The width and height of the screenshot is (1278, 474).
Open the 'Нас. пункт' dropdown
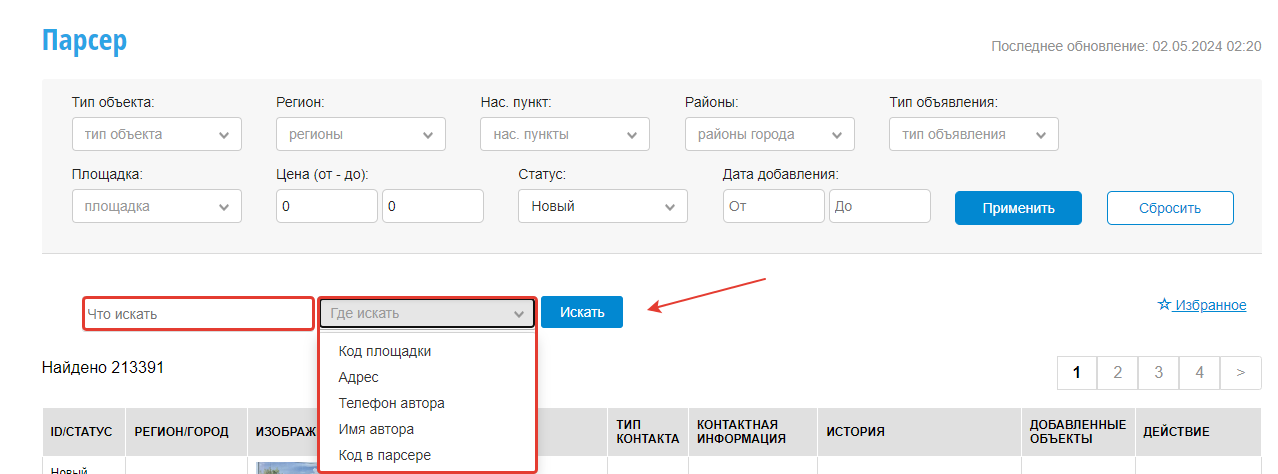click(x=565, y=134)
